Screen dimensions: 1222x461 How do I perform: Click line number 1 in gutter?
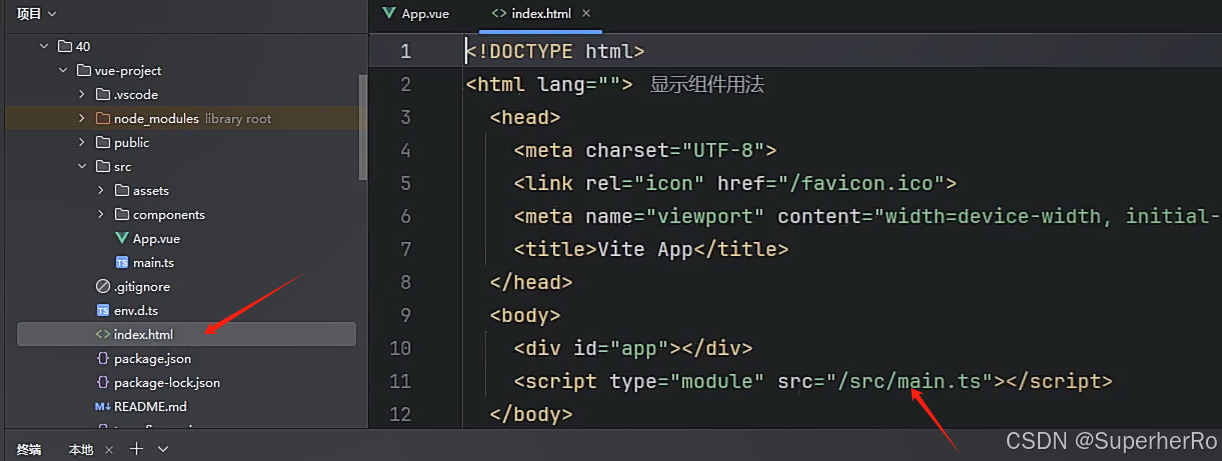coord(405,51)
